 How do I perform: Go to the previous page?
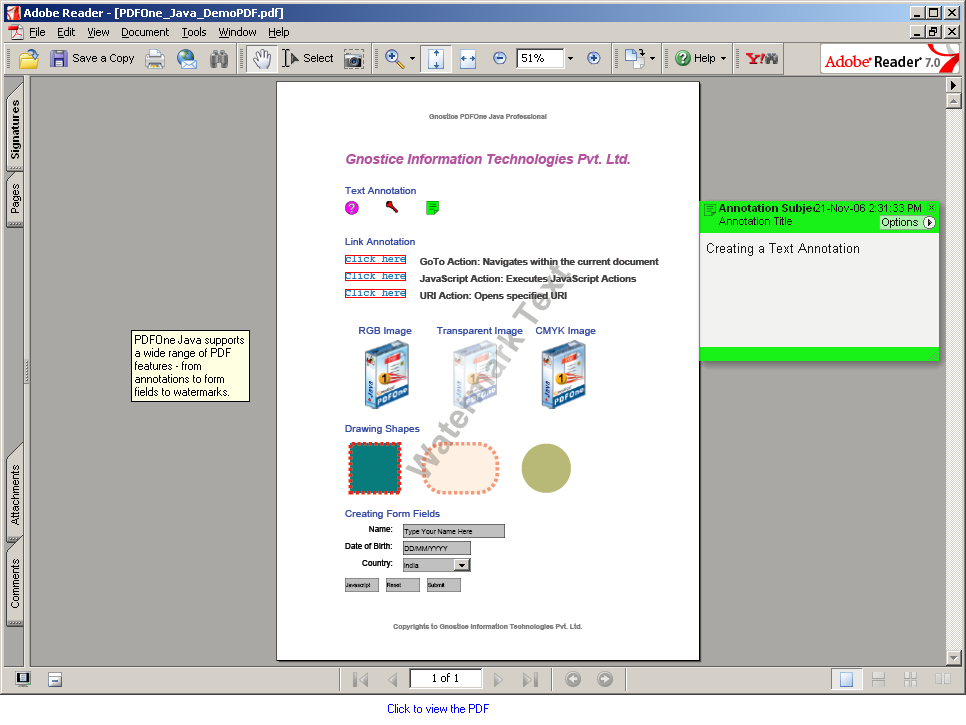tap(393, 679)
